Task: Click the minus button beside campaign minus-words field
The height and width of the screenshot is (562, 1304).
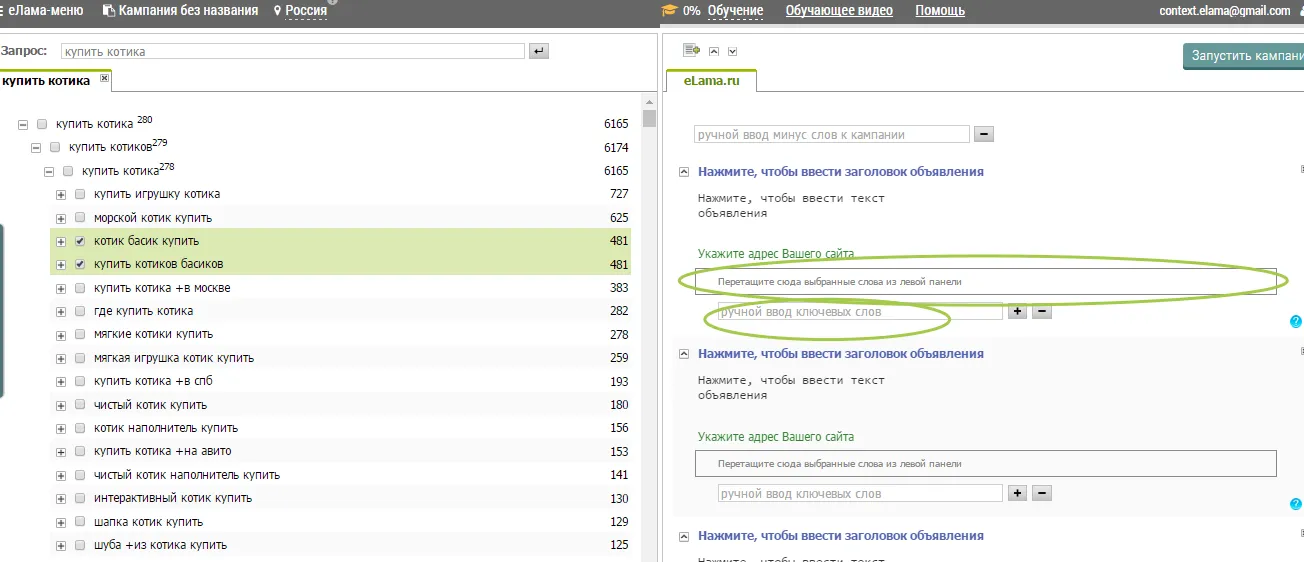Action: [x=983, y=134]
